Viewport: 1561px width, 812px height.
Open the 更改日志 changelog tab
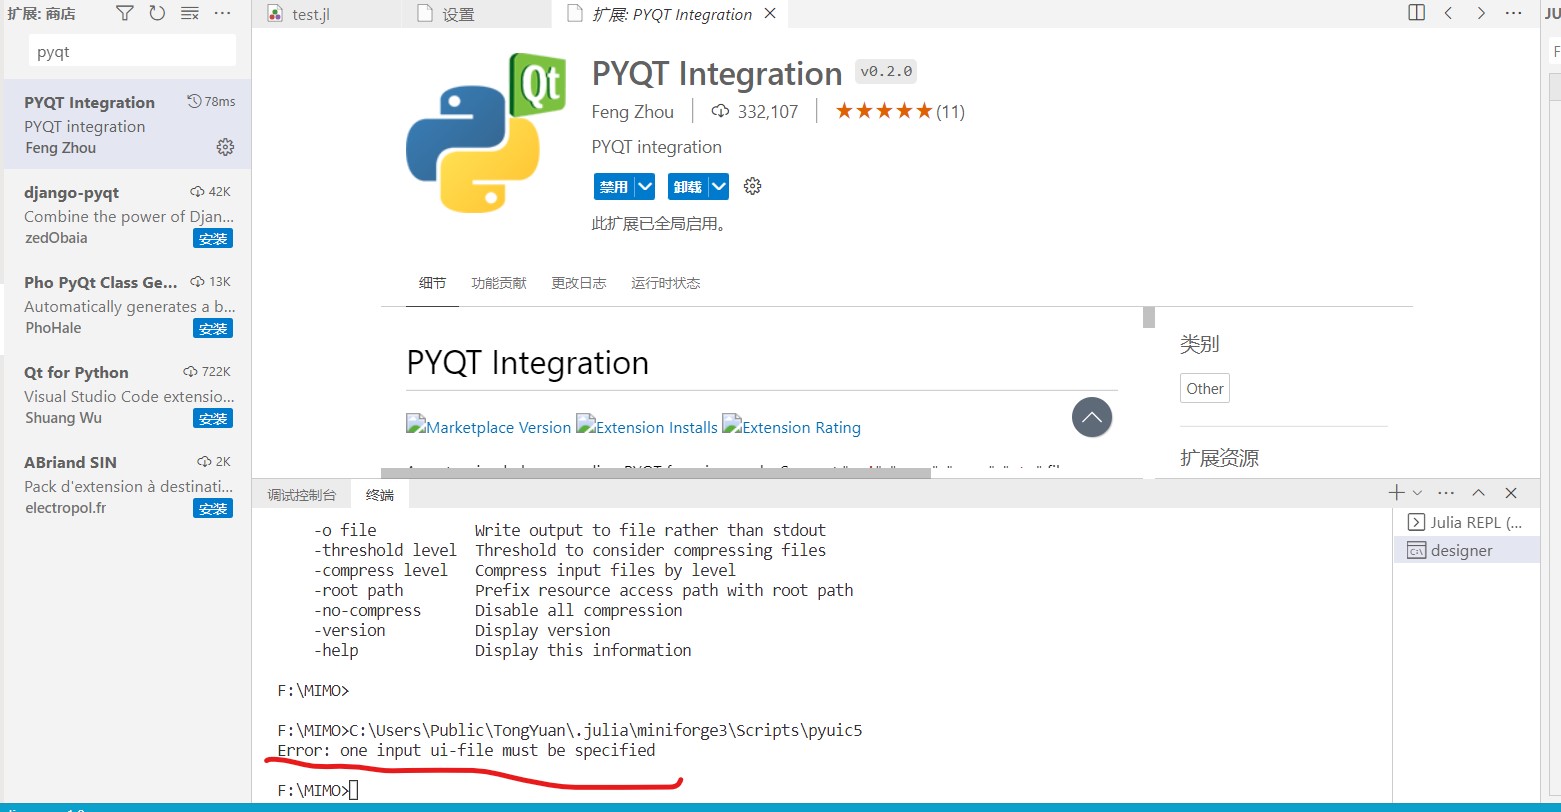579,283
